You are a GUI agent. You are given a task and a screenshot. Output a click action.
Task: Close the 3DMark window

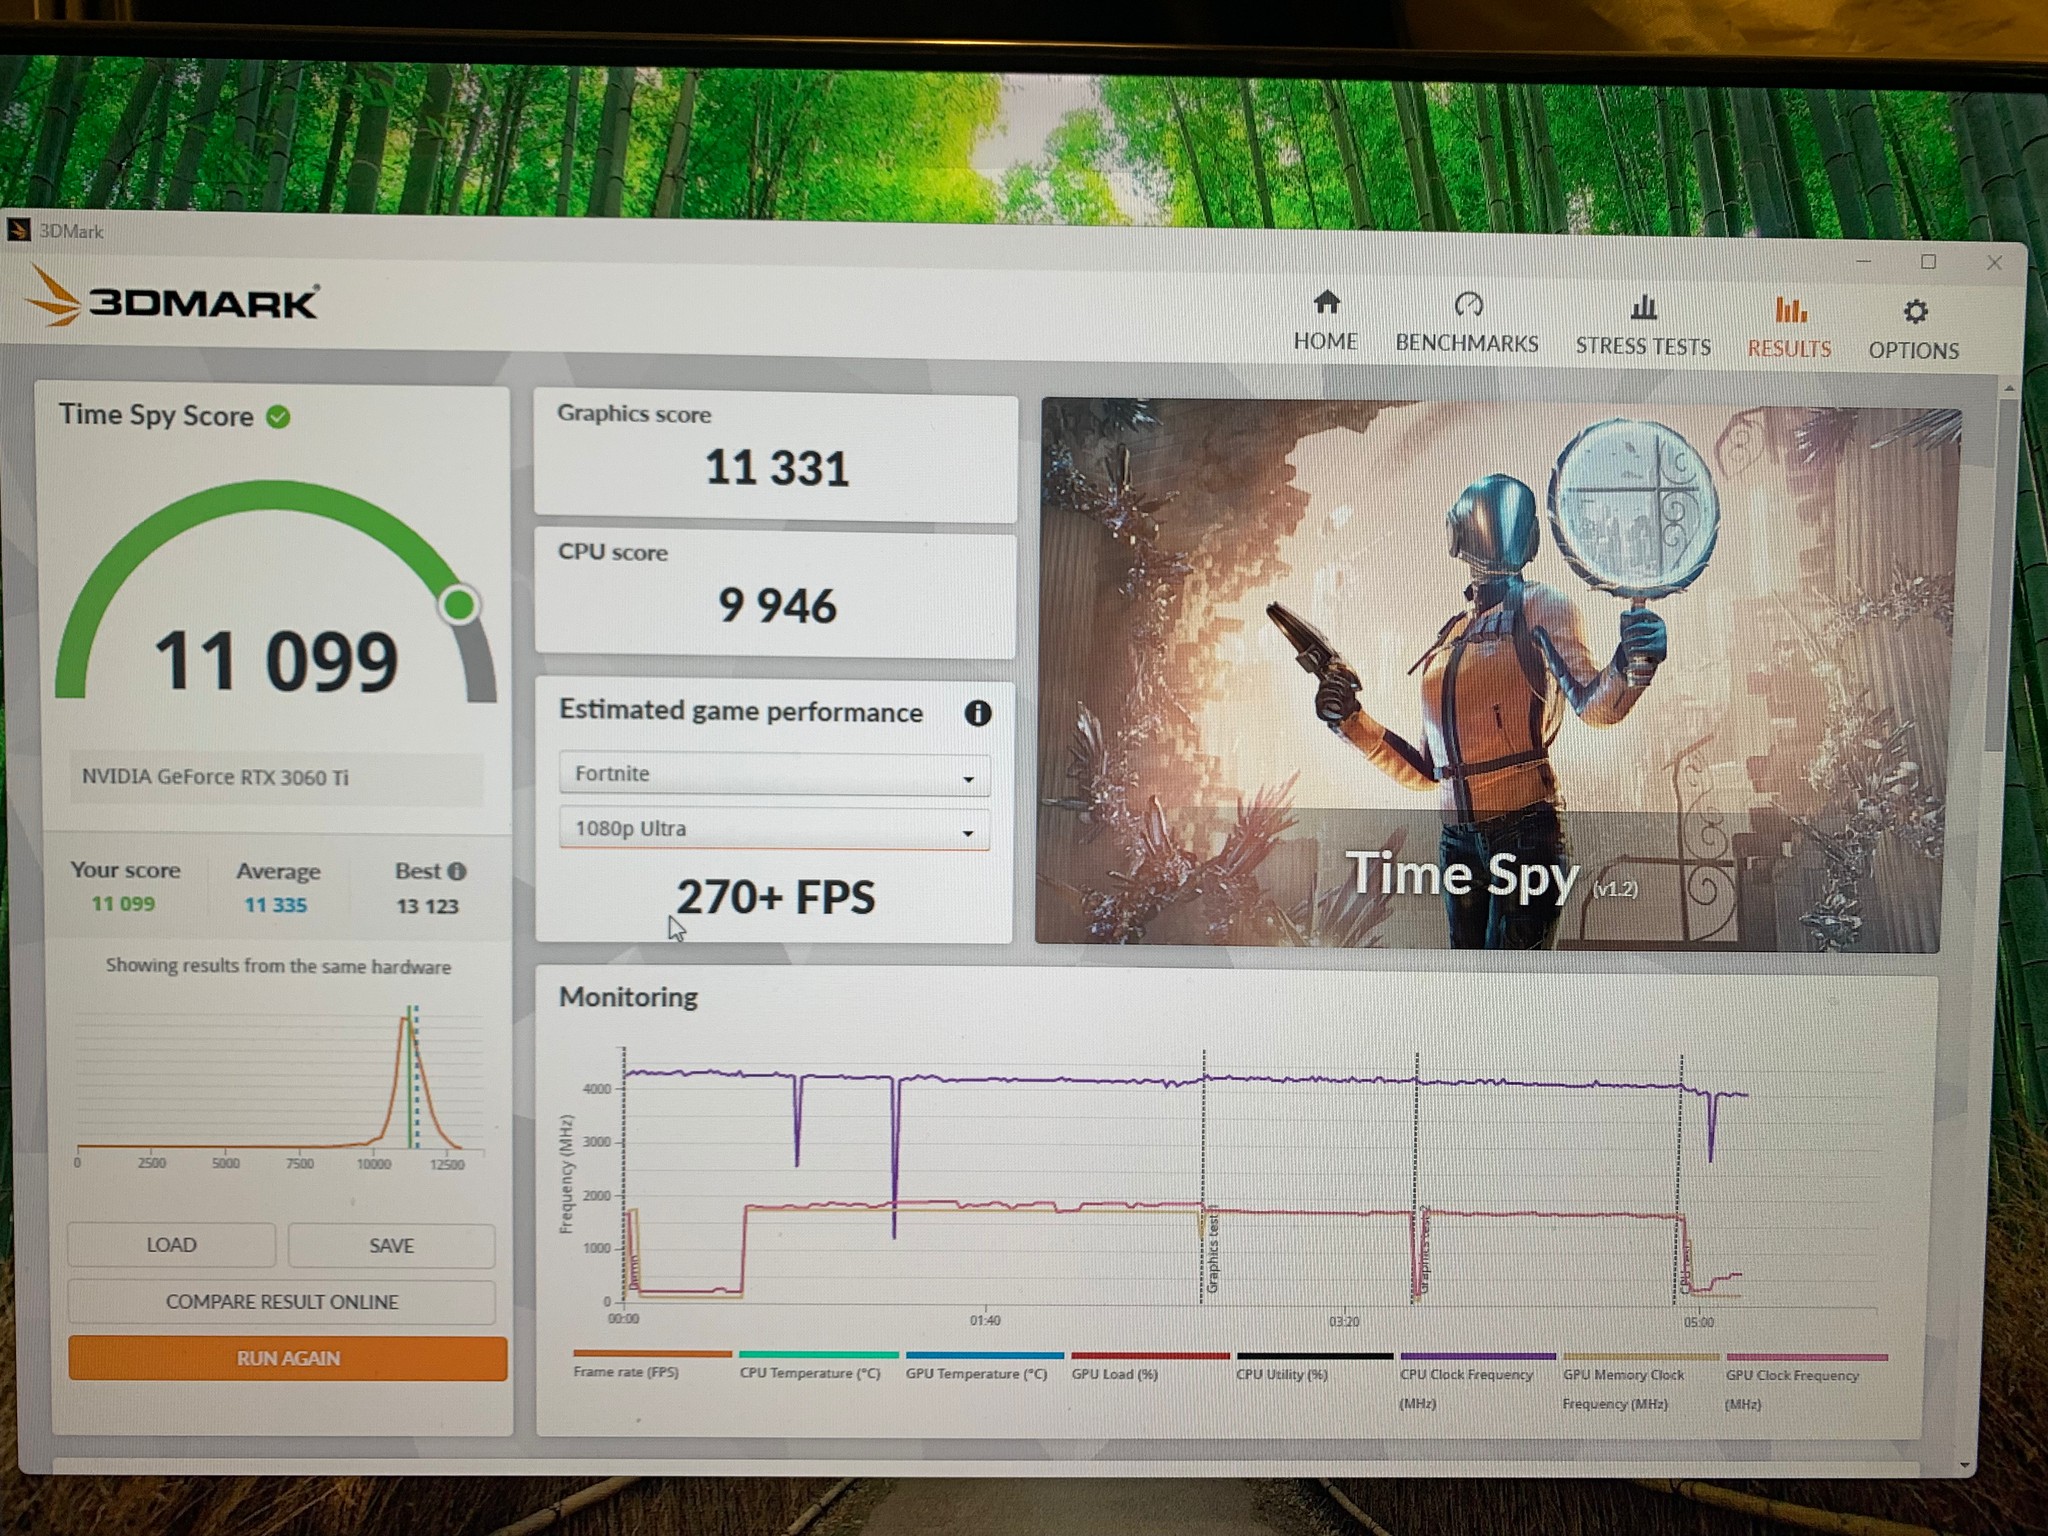1994,262
